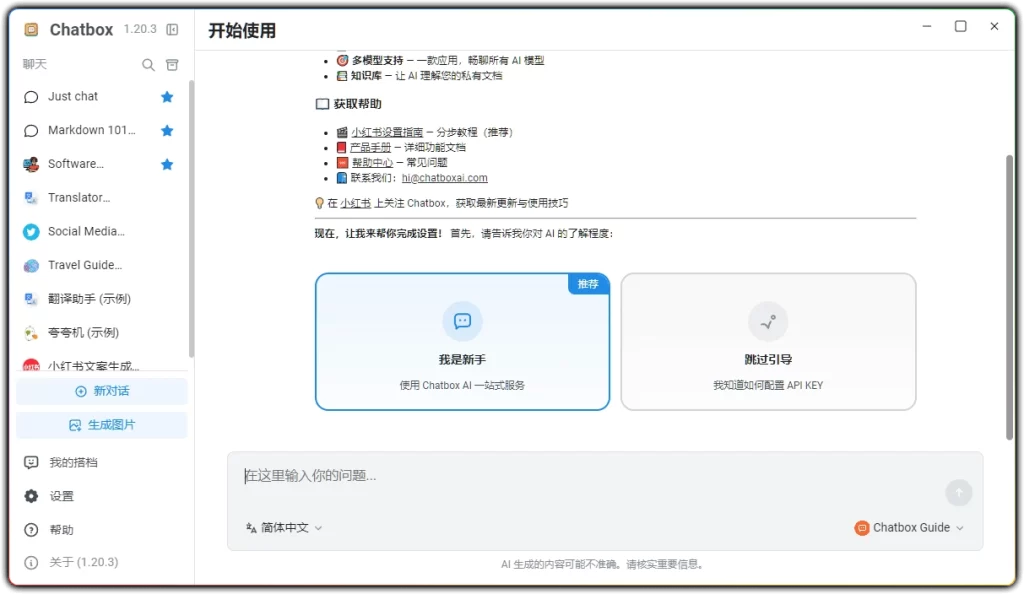Start a new chat with 新对话
This screenshot has height=594, width=1024.
click(102, 391)
